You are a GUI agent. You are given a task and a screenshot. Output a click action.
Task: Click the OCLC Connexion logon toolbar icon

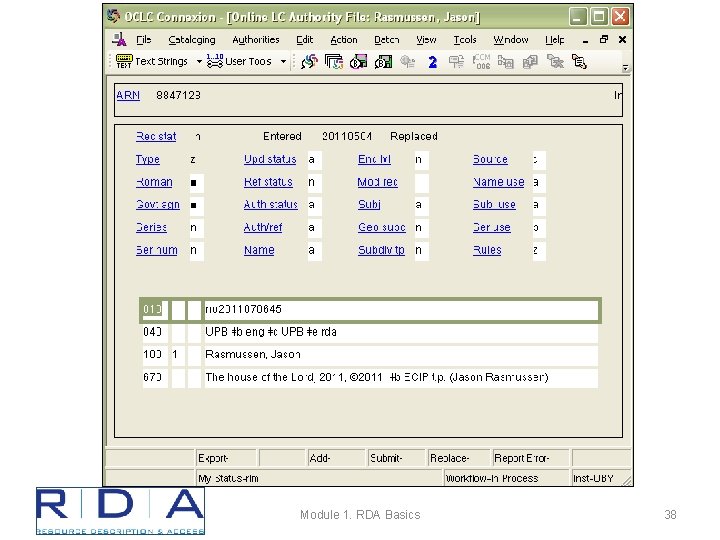click(x=309, y=62)
